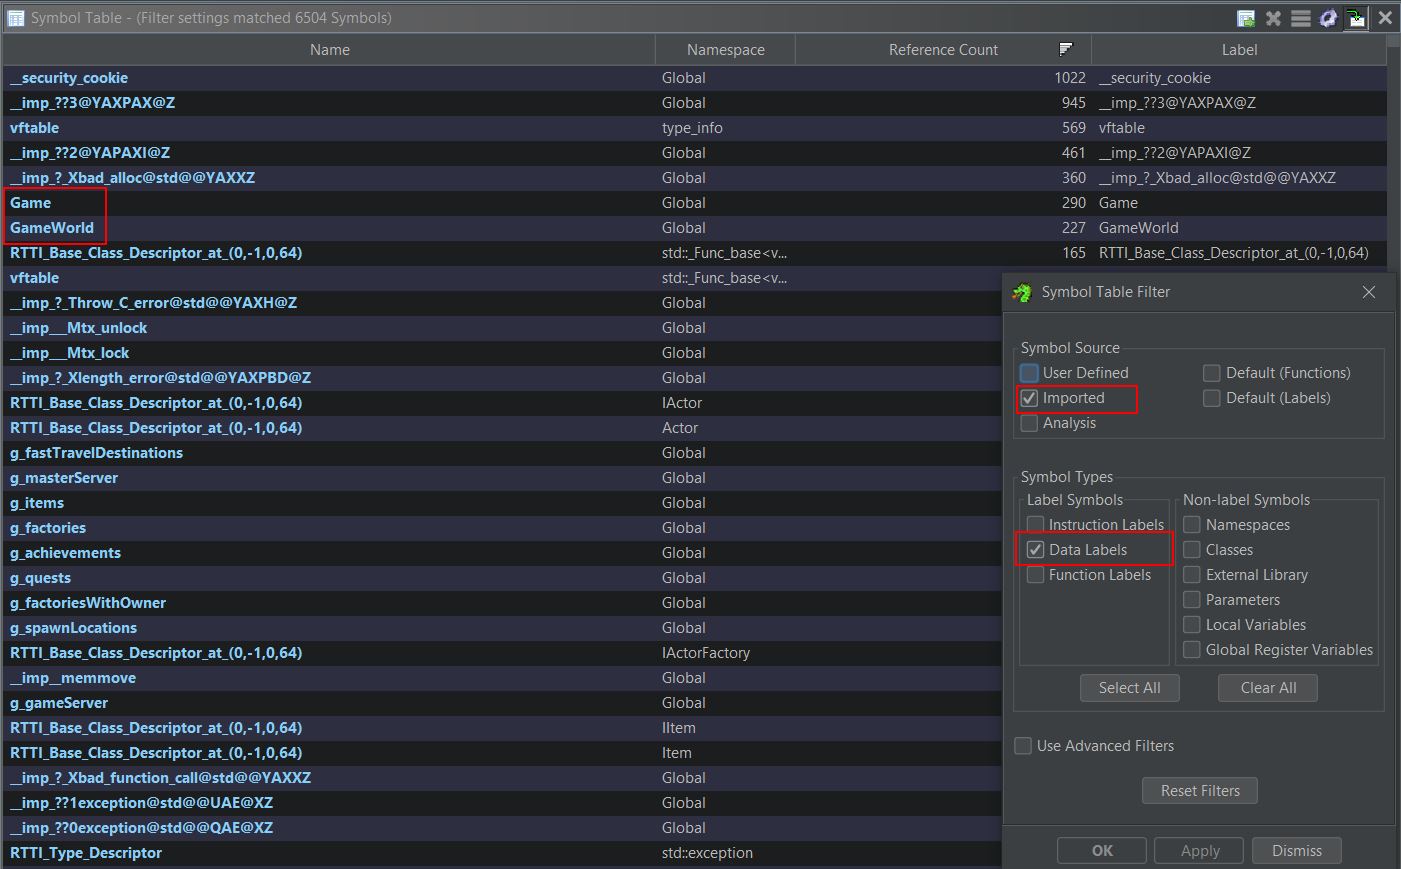The width and height of the screenshot is (1401, 869).
Task: Sort by the Namespace column header
Action: coord(725,50)
